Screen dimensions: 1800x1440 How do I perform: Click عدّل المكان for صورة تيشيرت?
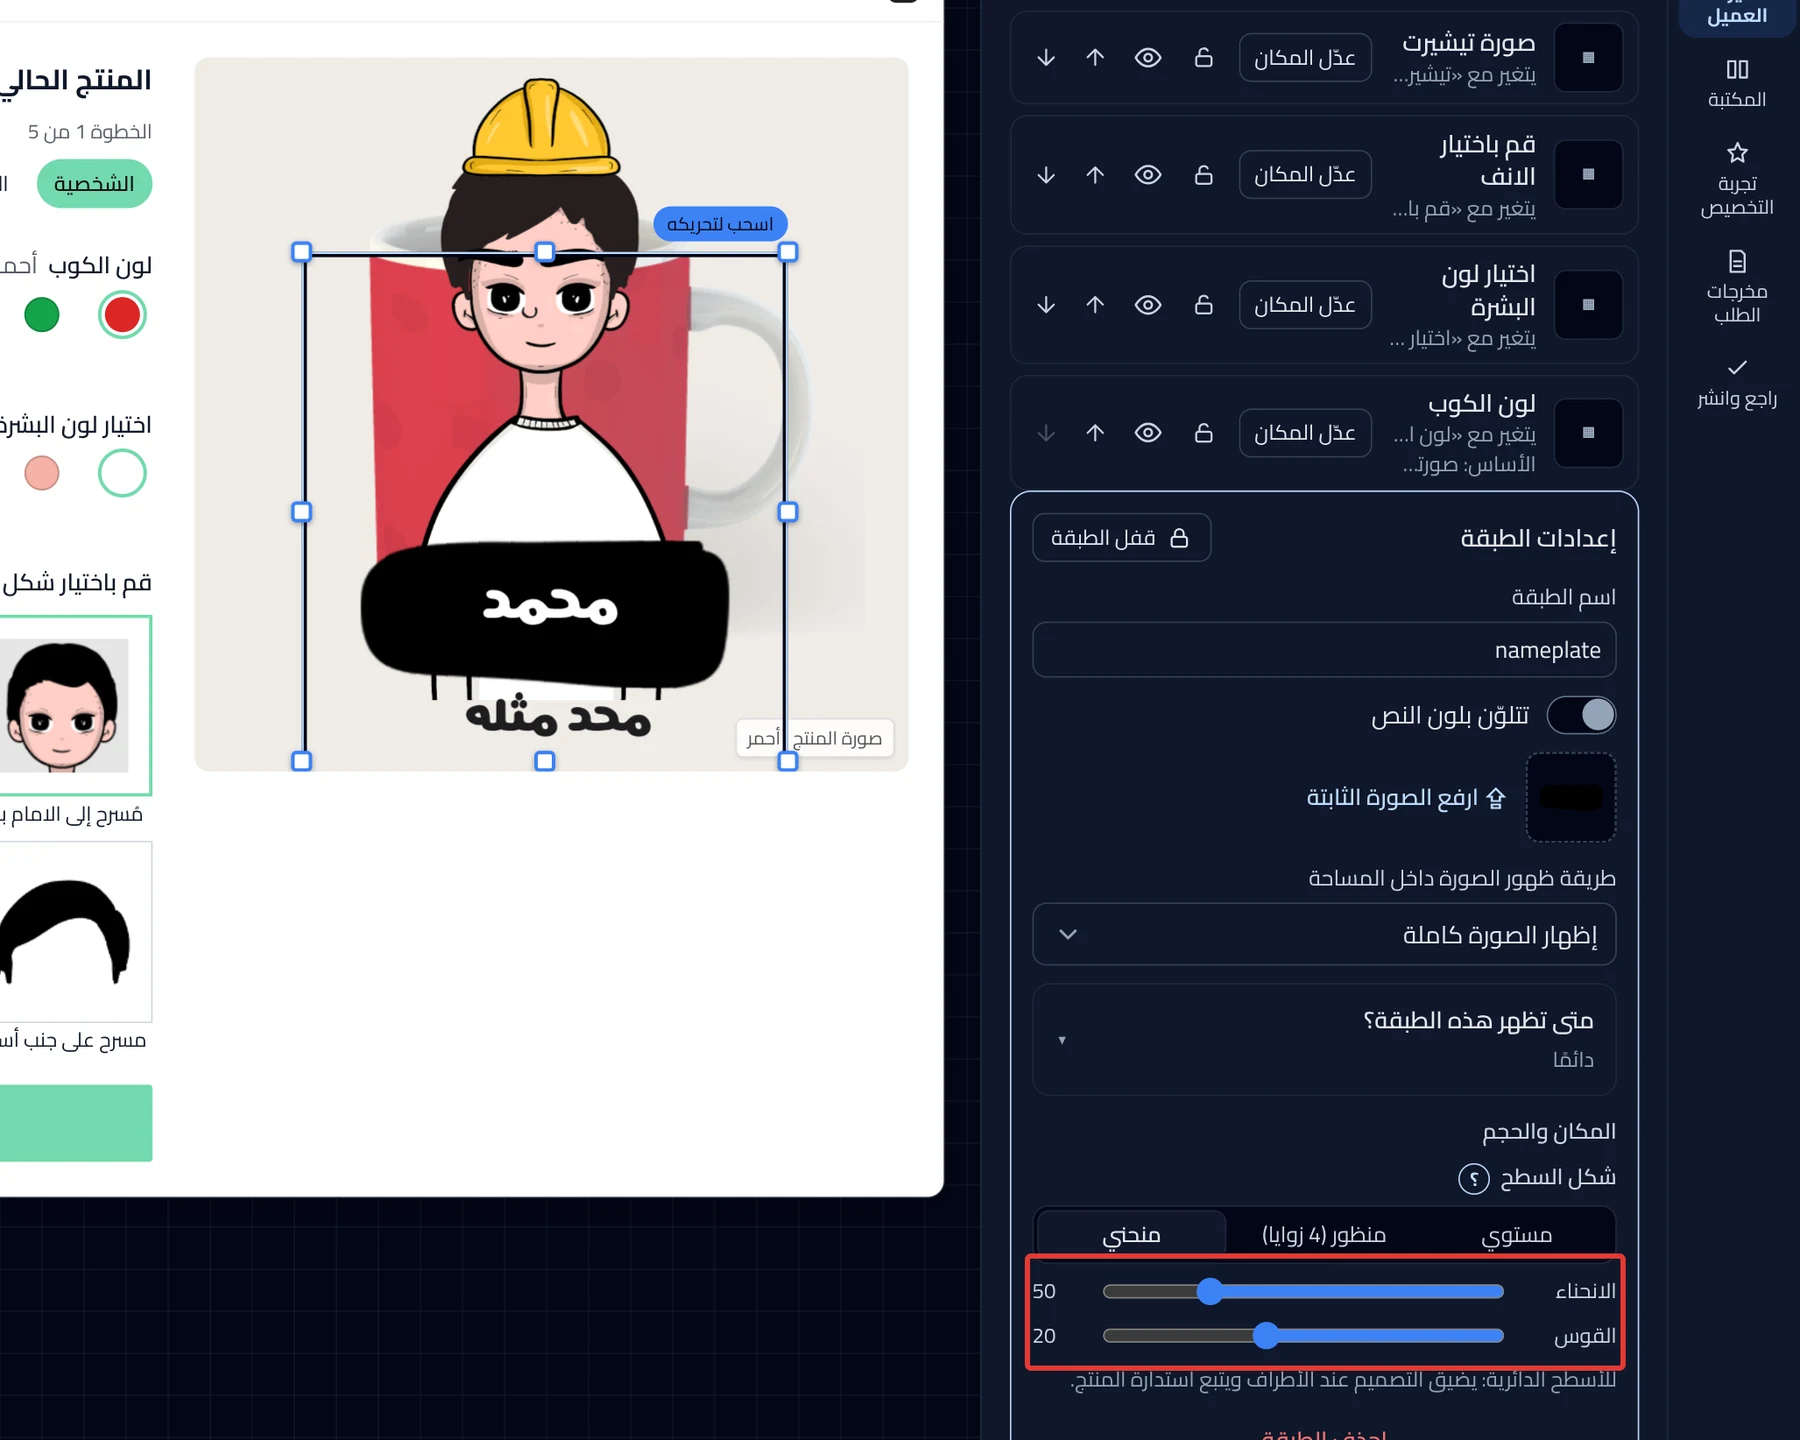(x=1305, y=58)
